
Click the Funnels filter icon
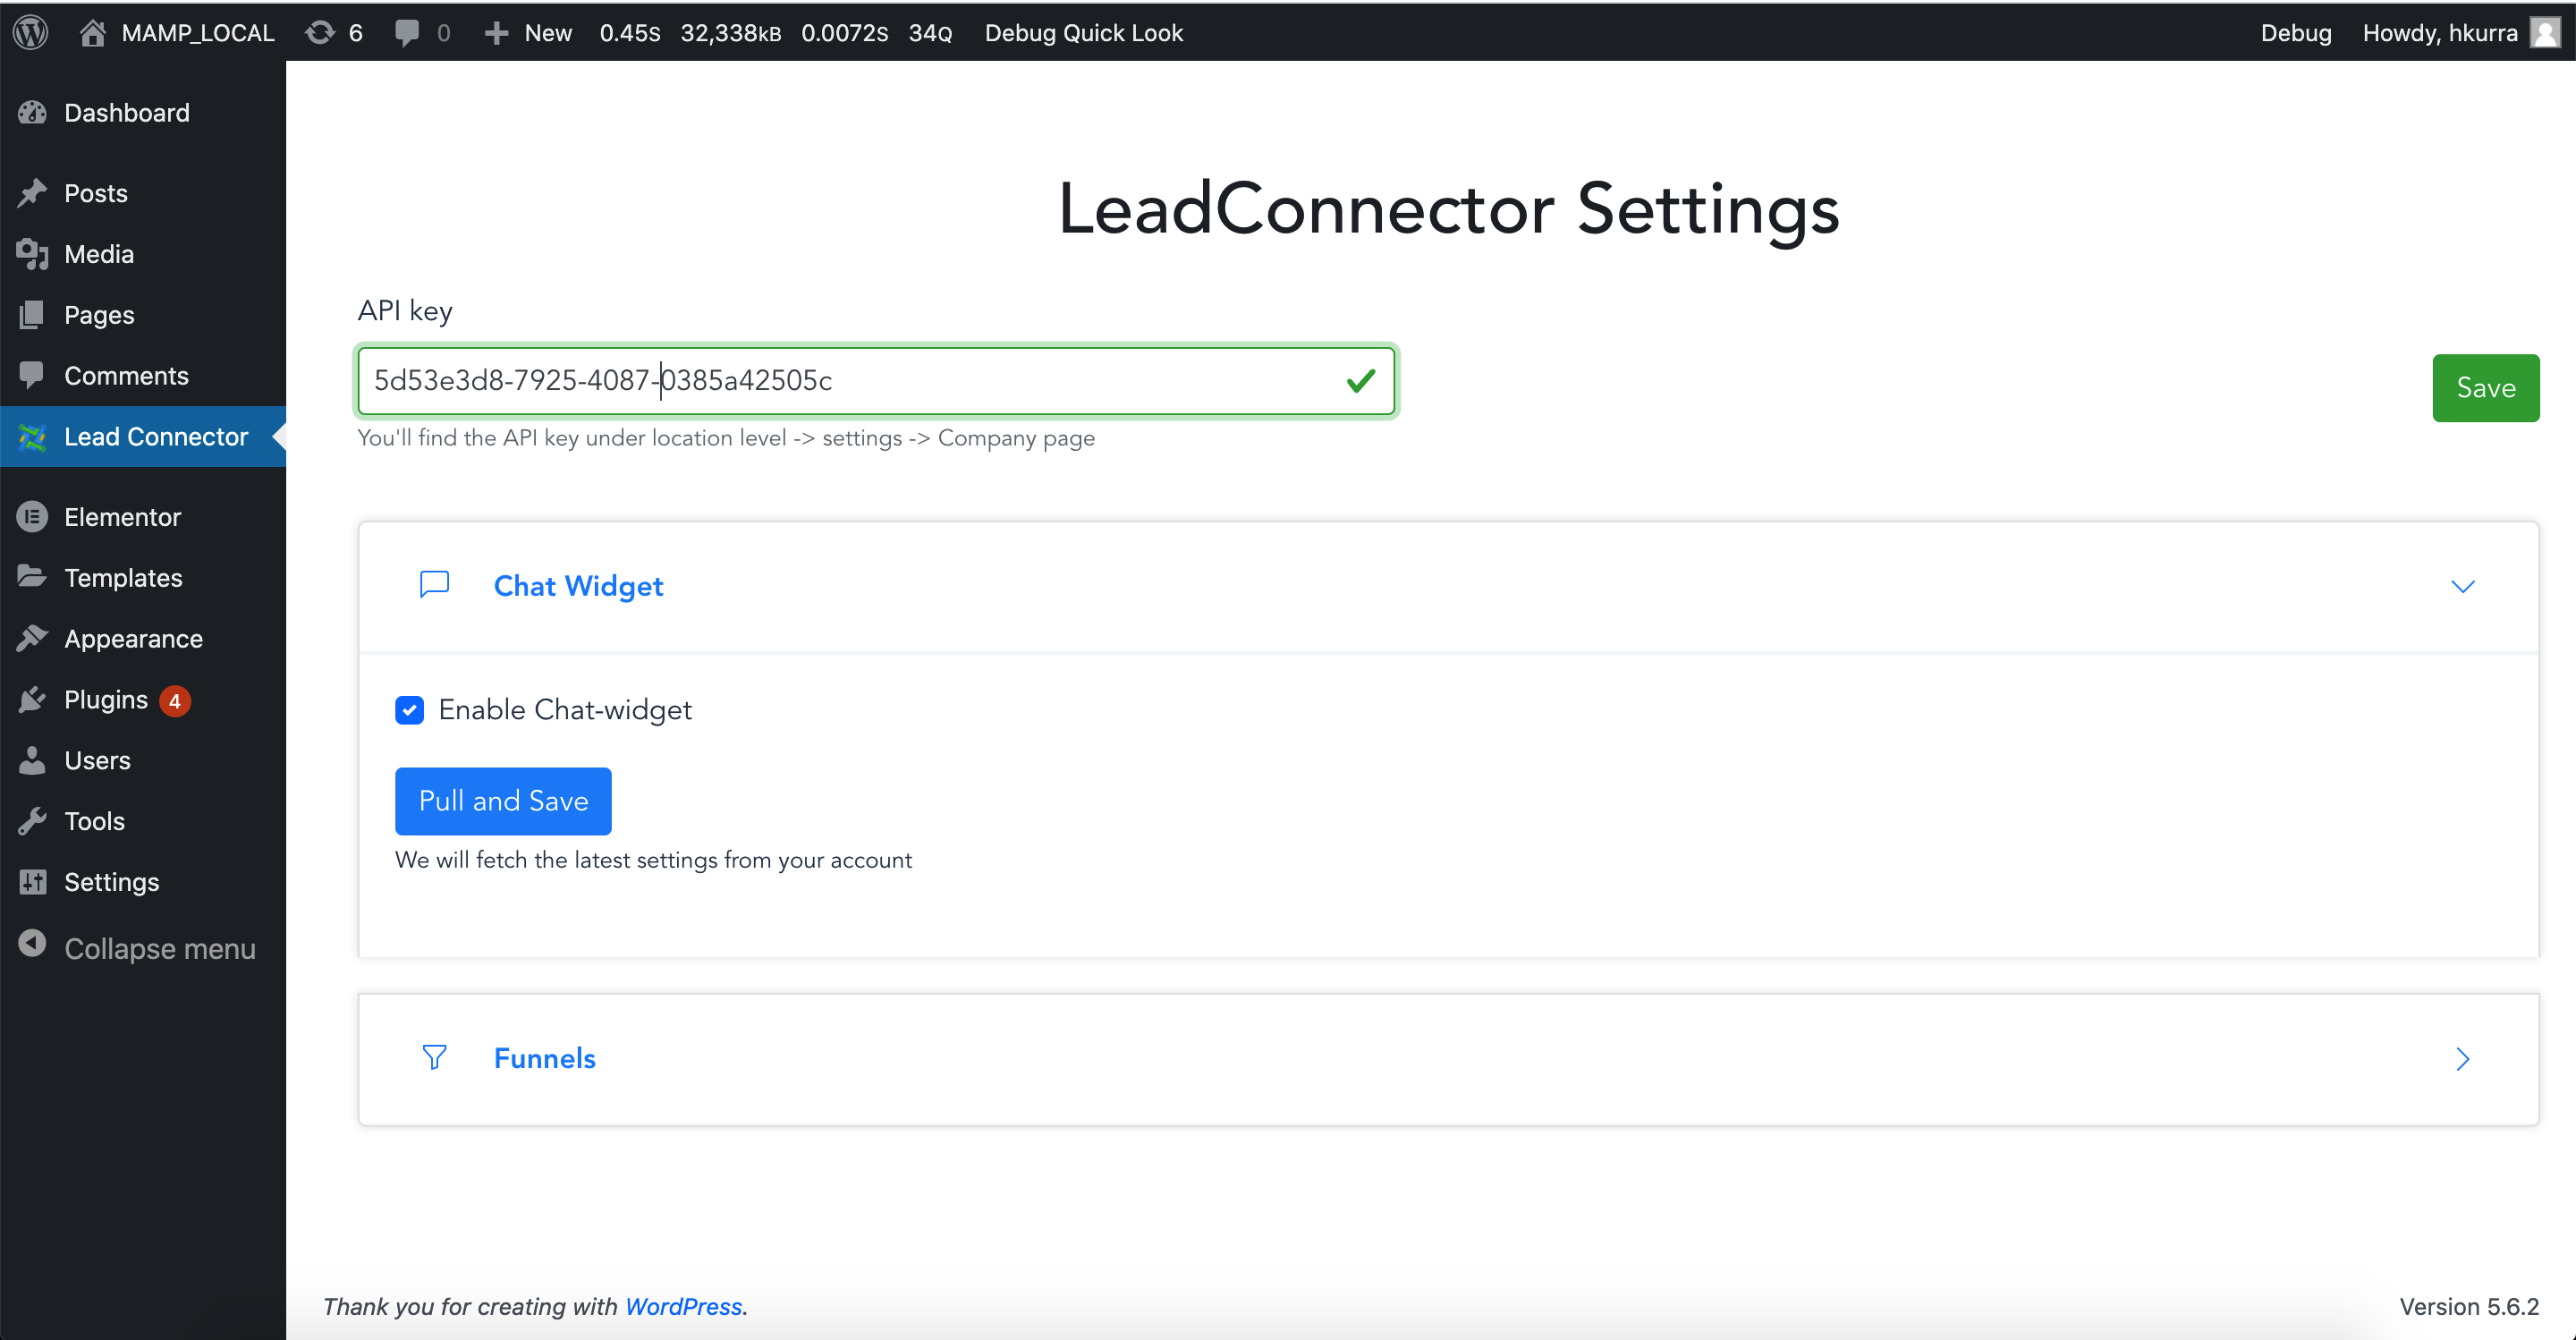[436, 1057]
